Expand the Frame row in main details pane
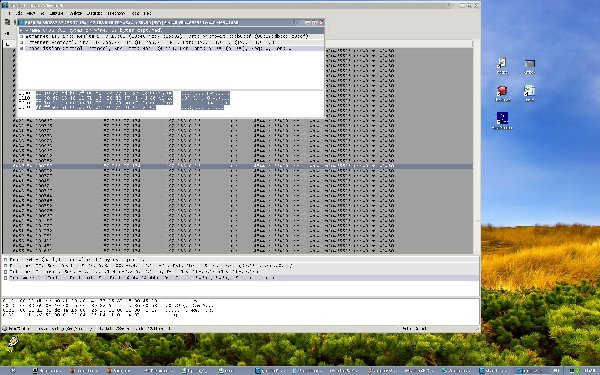Image resolution: width=600 pixels, height=375 pixels. [x=5, y=259]
